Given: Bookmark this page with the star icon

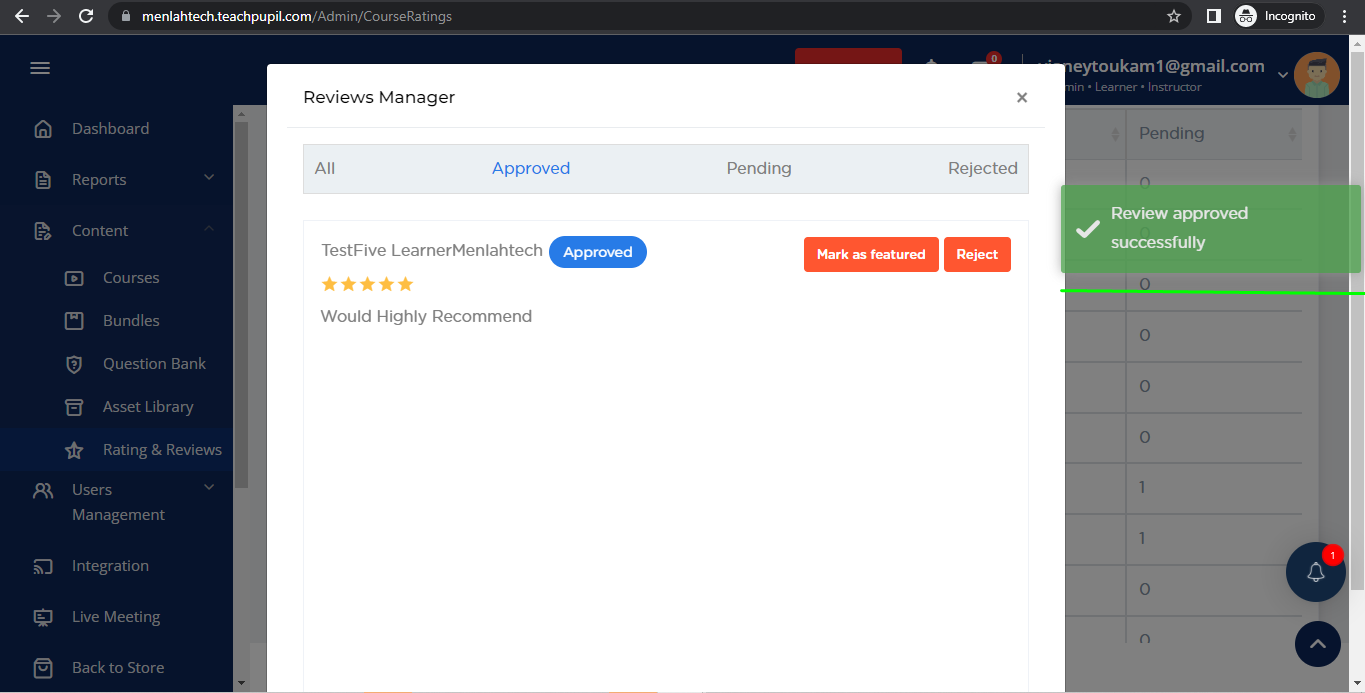Looking at the screenshot, I should pos(1174,16).
